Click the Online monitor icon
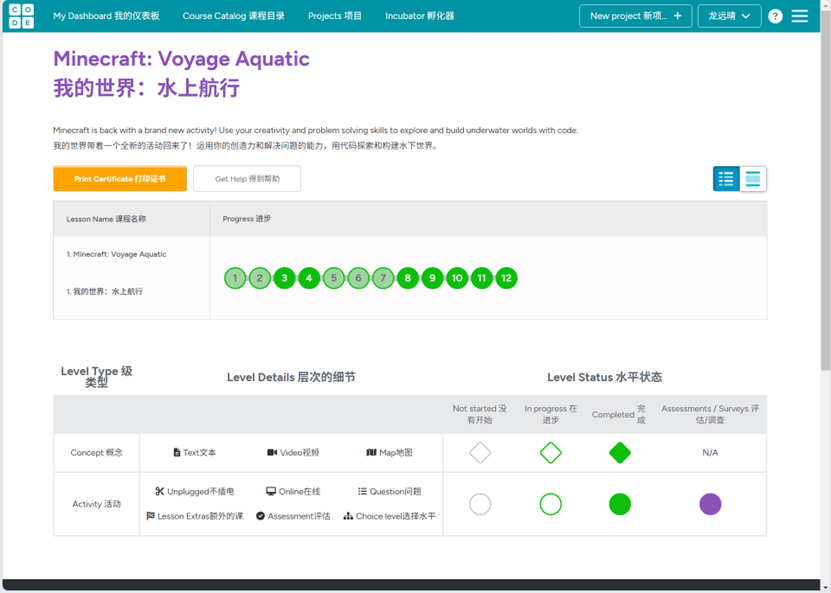The image size is (831, 593). (x=271, y=491)
